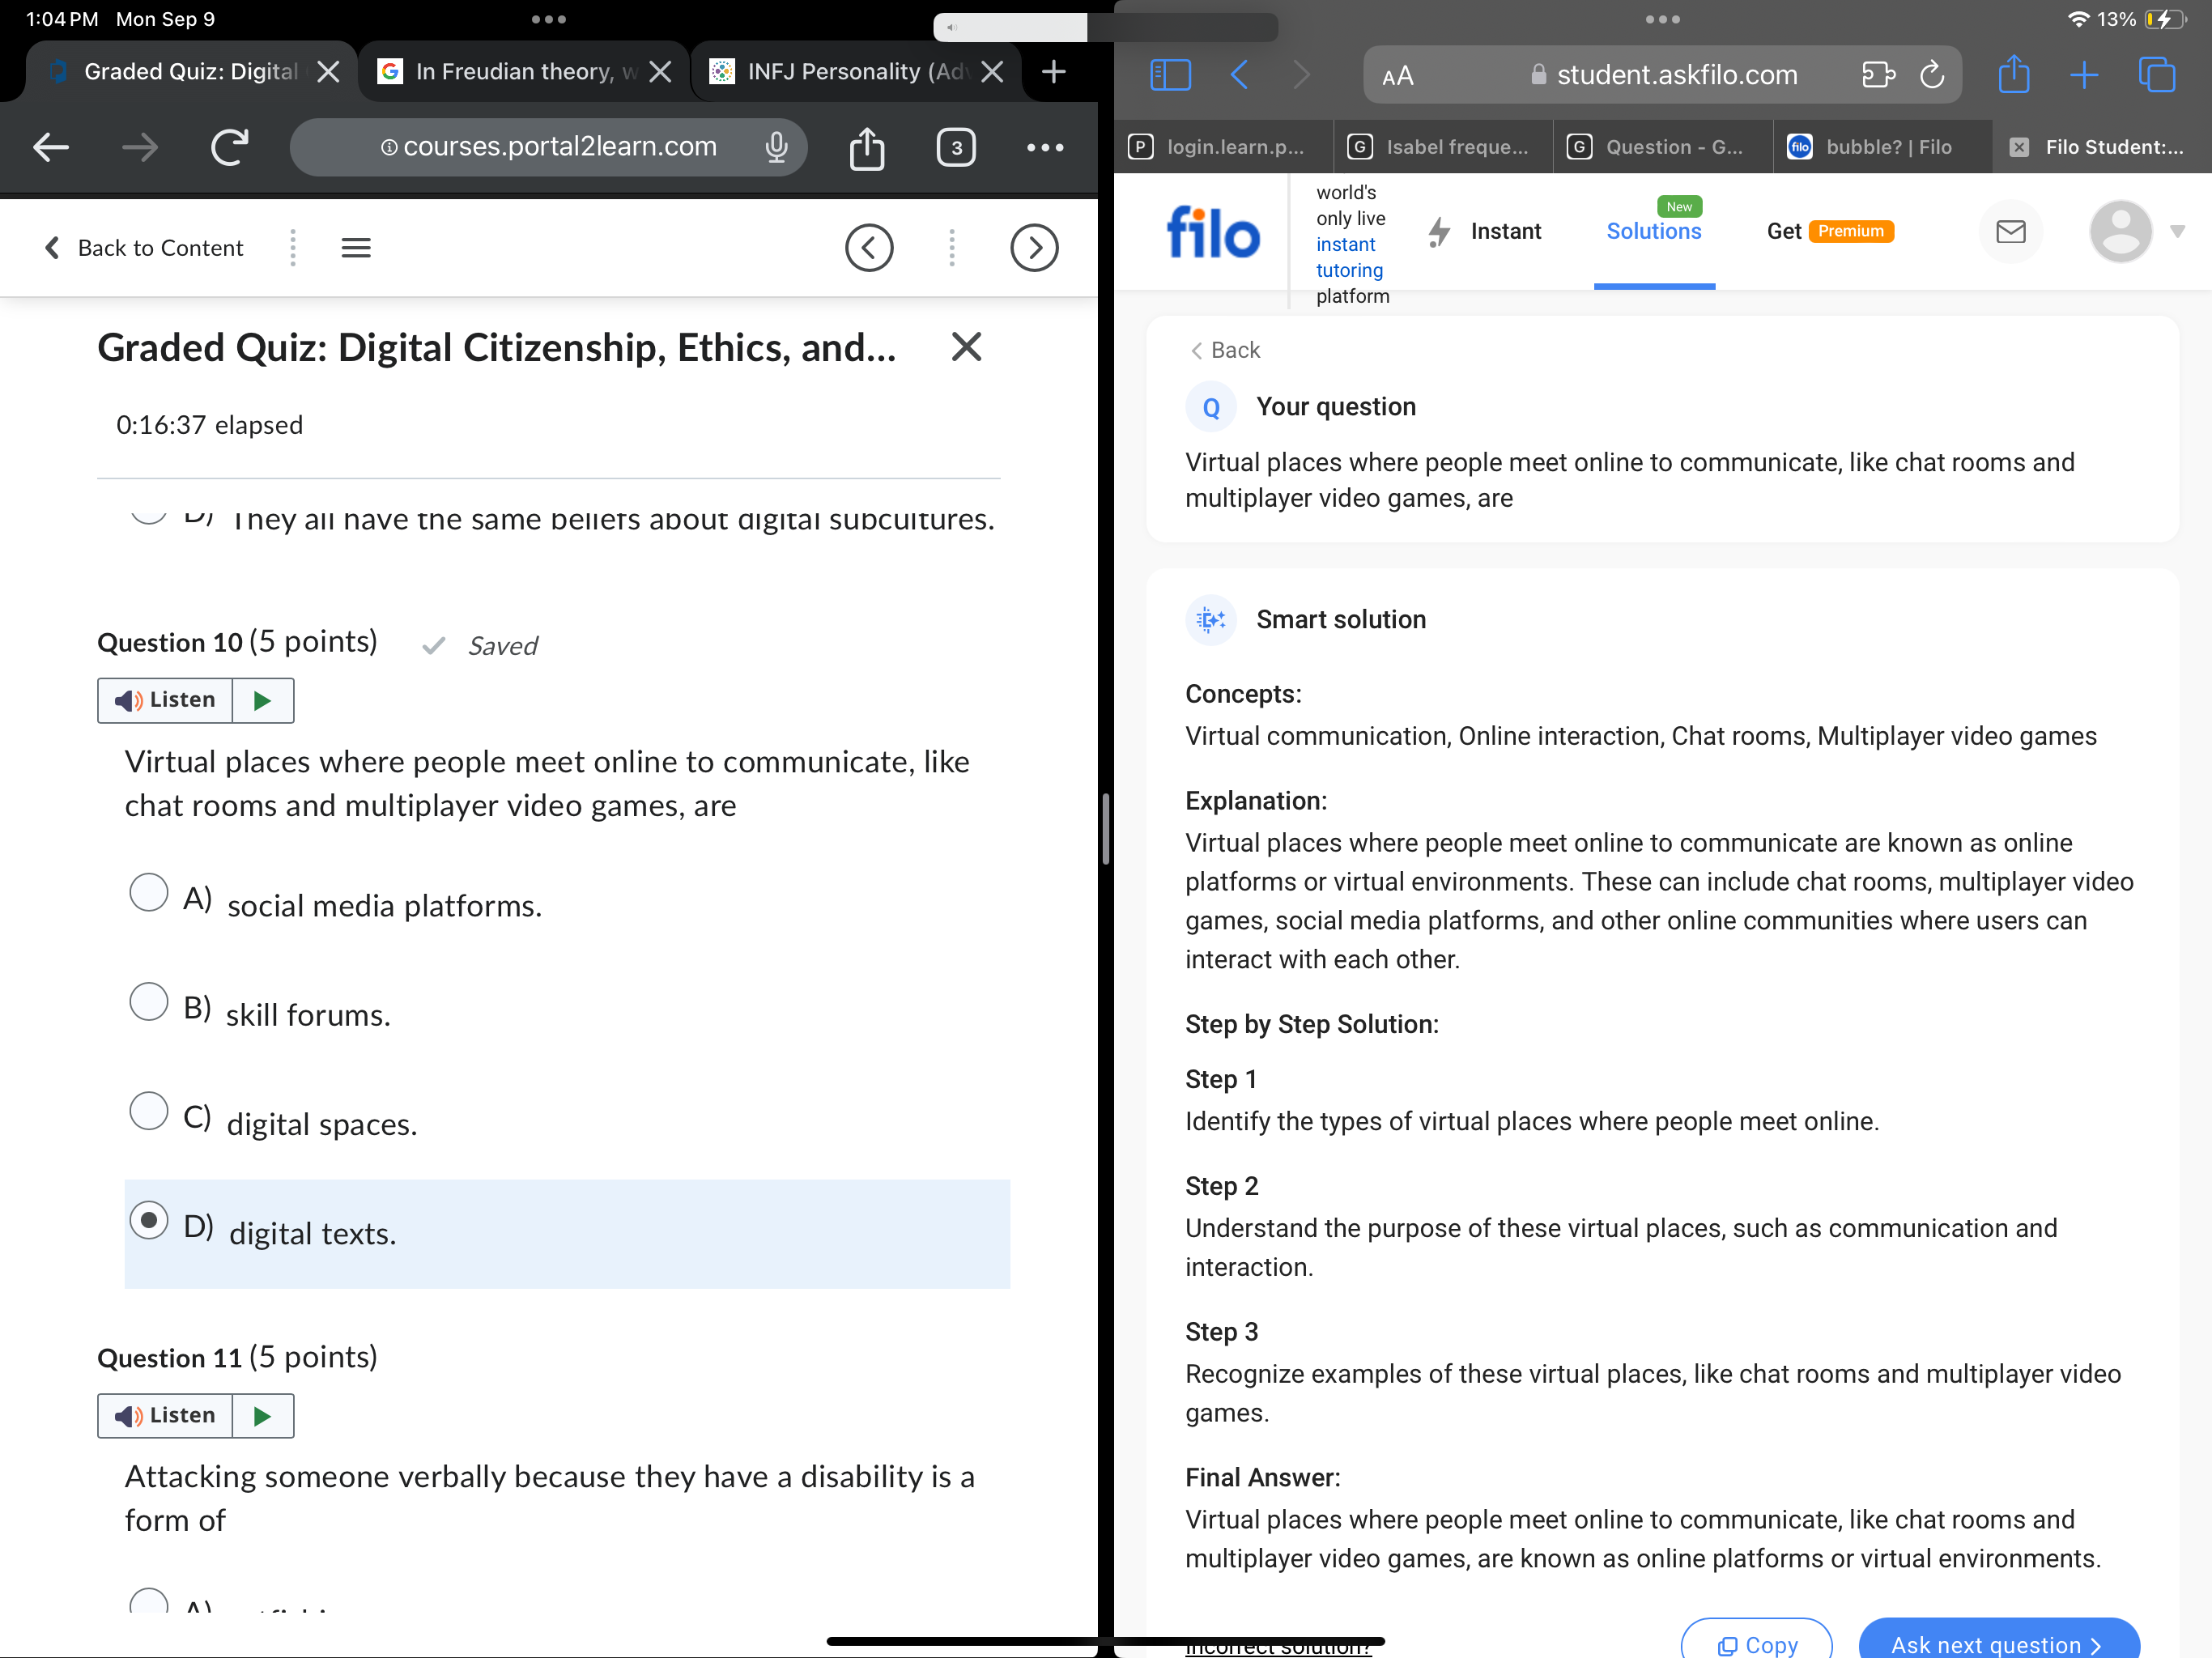Select option B skill forums
Image resolution: width=2212 pixels, height=1658 pixels.
coord(149,1001)
